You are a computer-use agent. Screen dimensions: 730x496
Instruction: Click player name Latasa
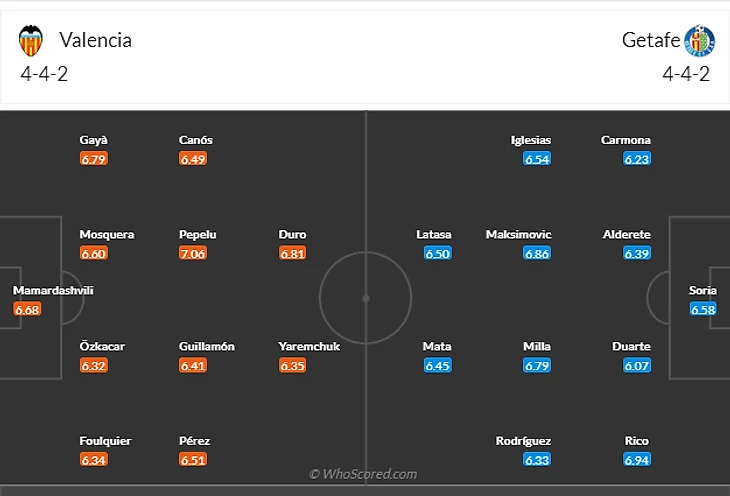click(x=434, y=234)
